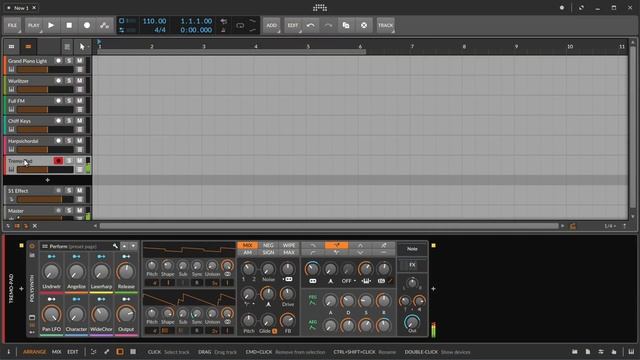Toggle the metronome icon in transport
The image size is (640, 360).
(x=223, y=30)
